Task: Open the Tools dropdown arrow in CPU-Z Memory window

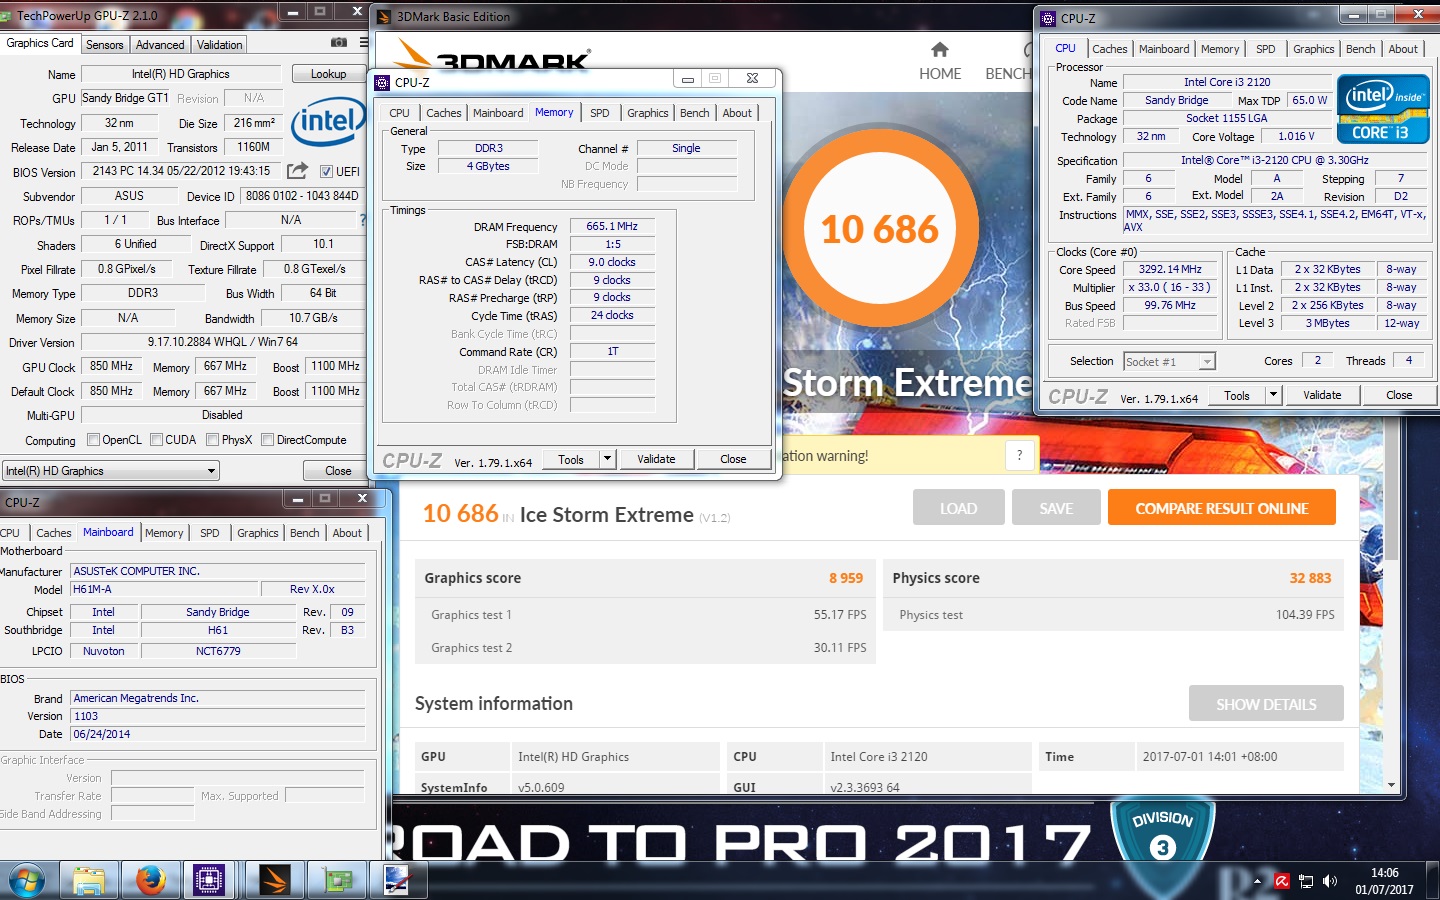Action: click(607, 458)
